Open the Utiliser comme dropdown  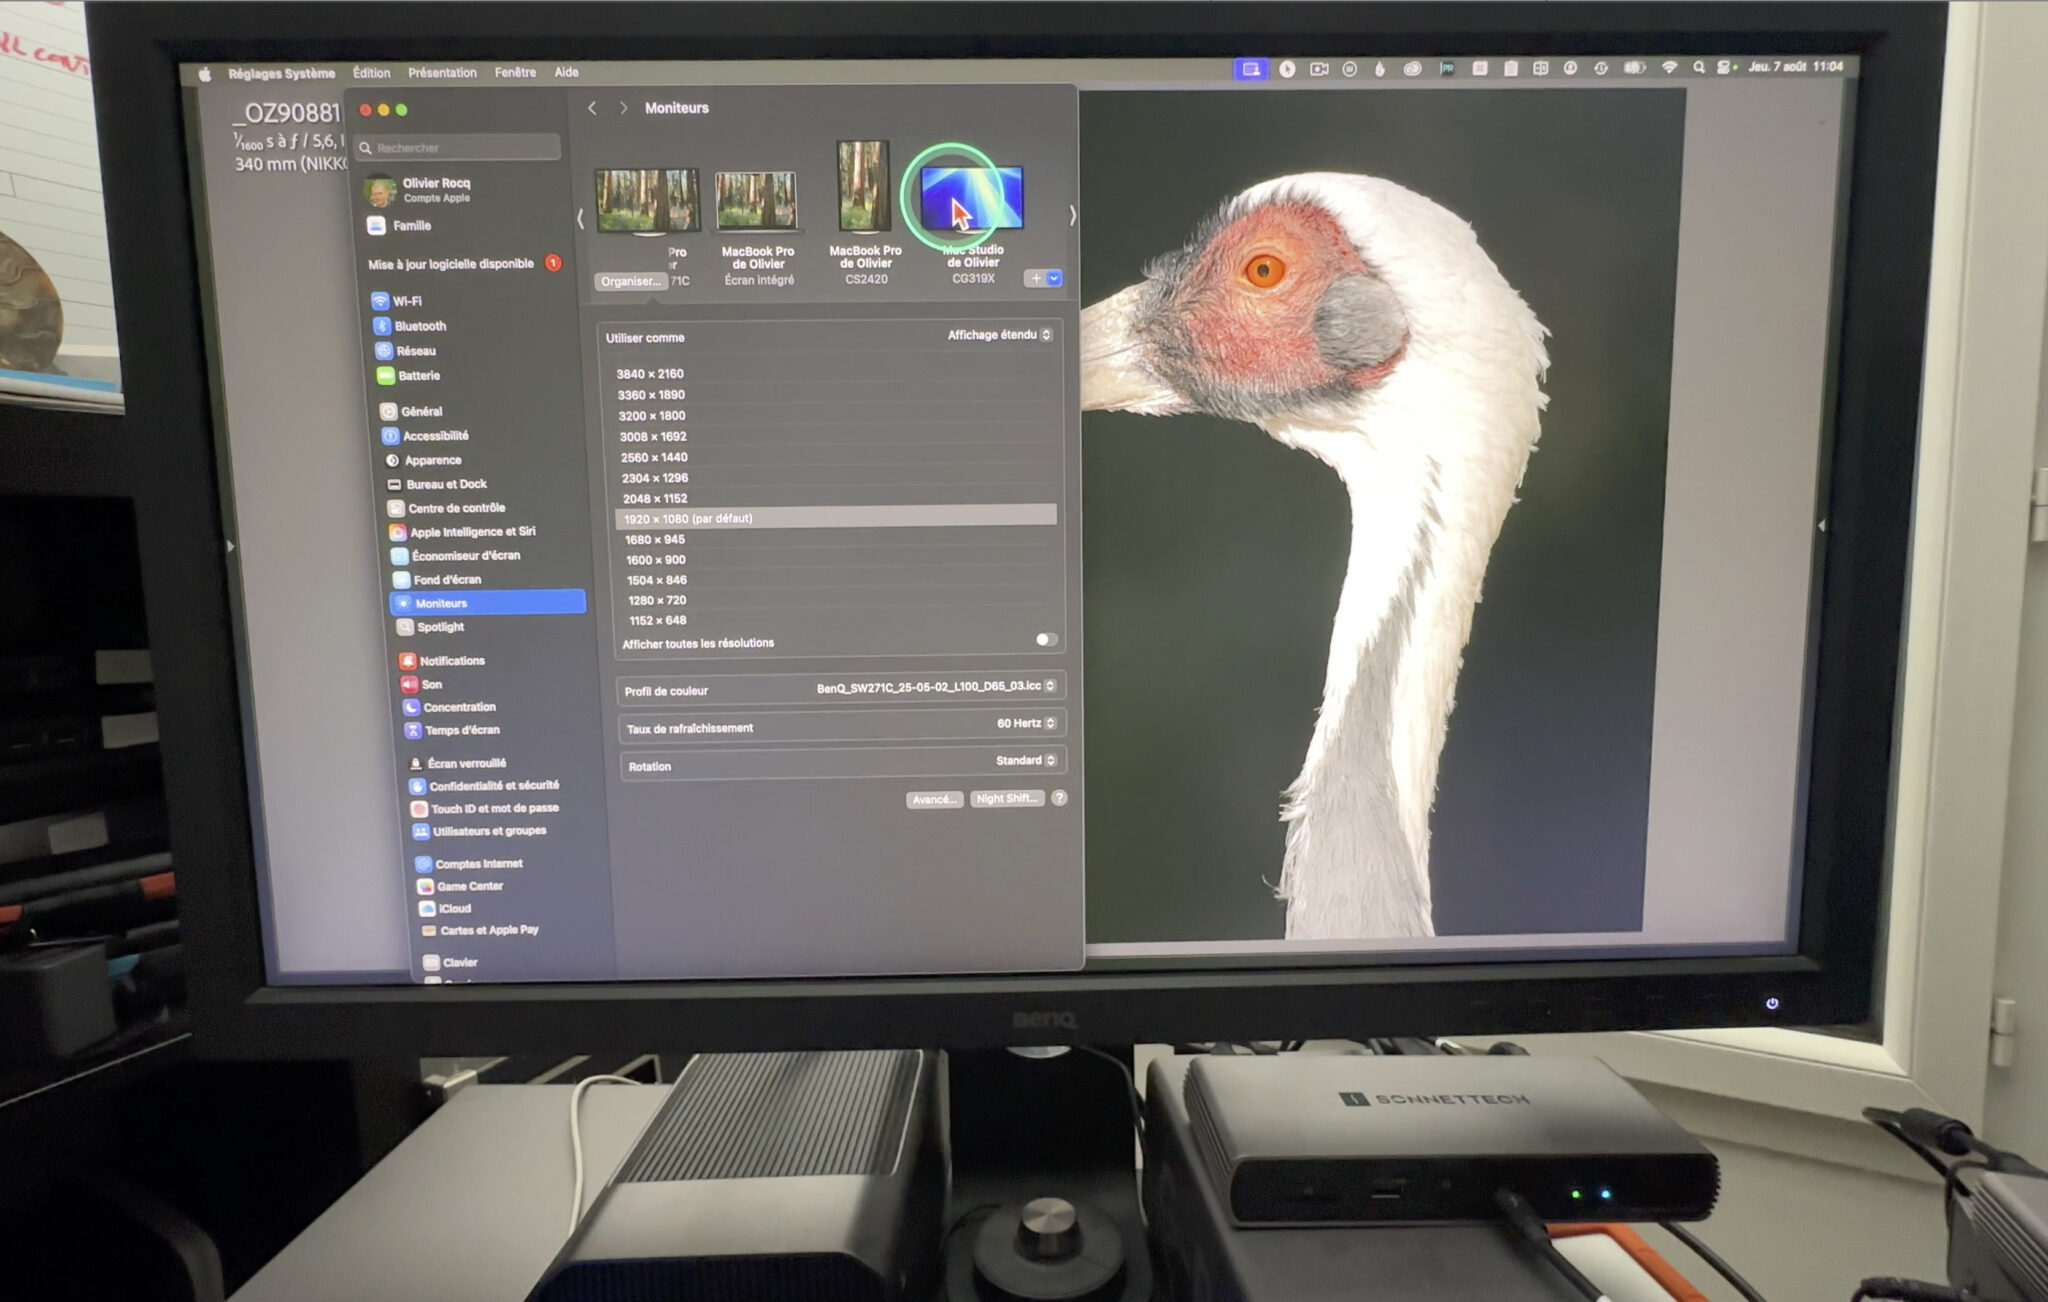coord(1000,335)
